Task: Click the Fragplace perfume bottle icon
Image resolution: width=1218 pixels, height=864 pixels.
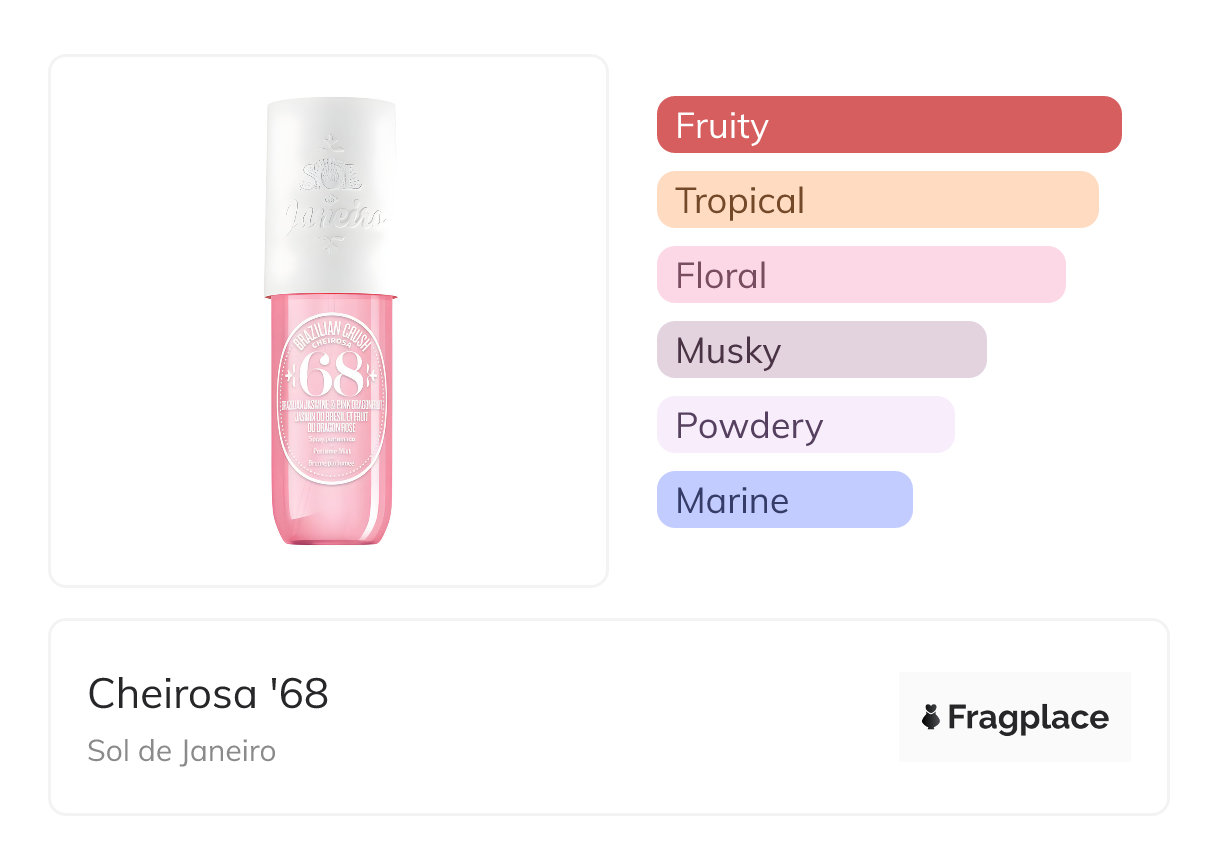Action: [932, 717]
